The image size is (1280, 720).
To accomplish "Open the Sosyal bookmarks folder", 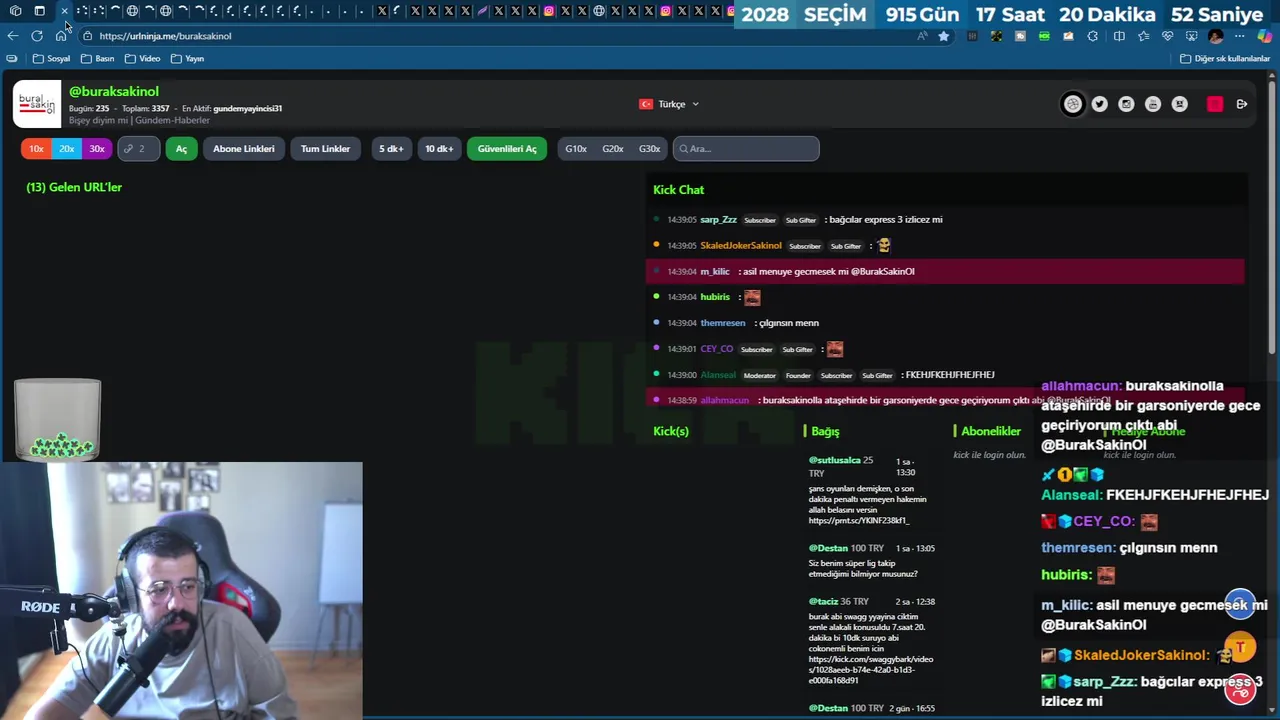I will 52,59.
